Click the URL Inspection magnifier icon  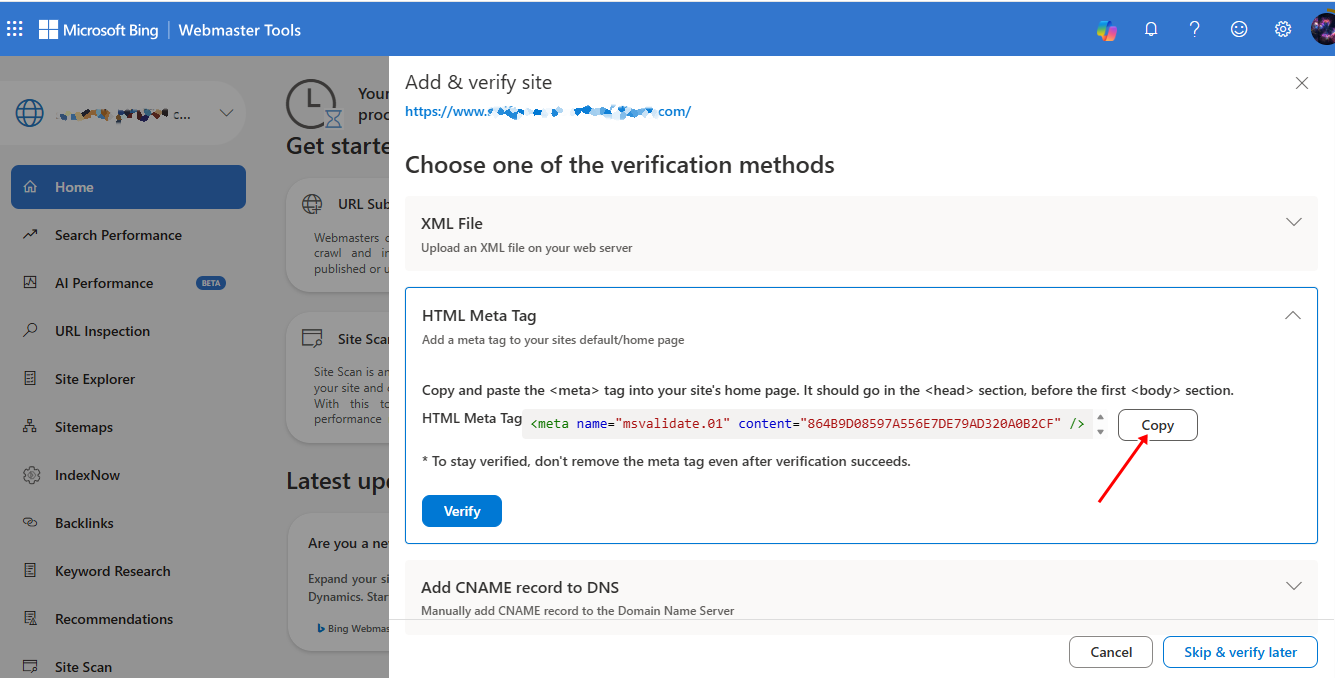31,331
